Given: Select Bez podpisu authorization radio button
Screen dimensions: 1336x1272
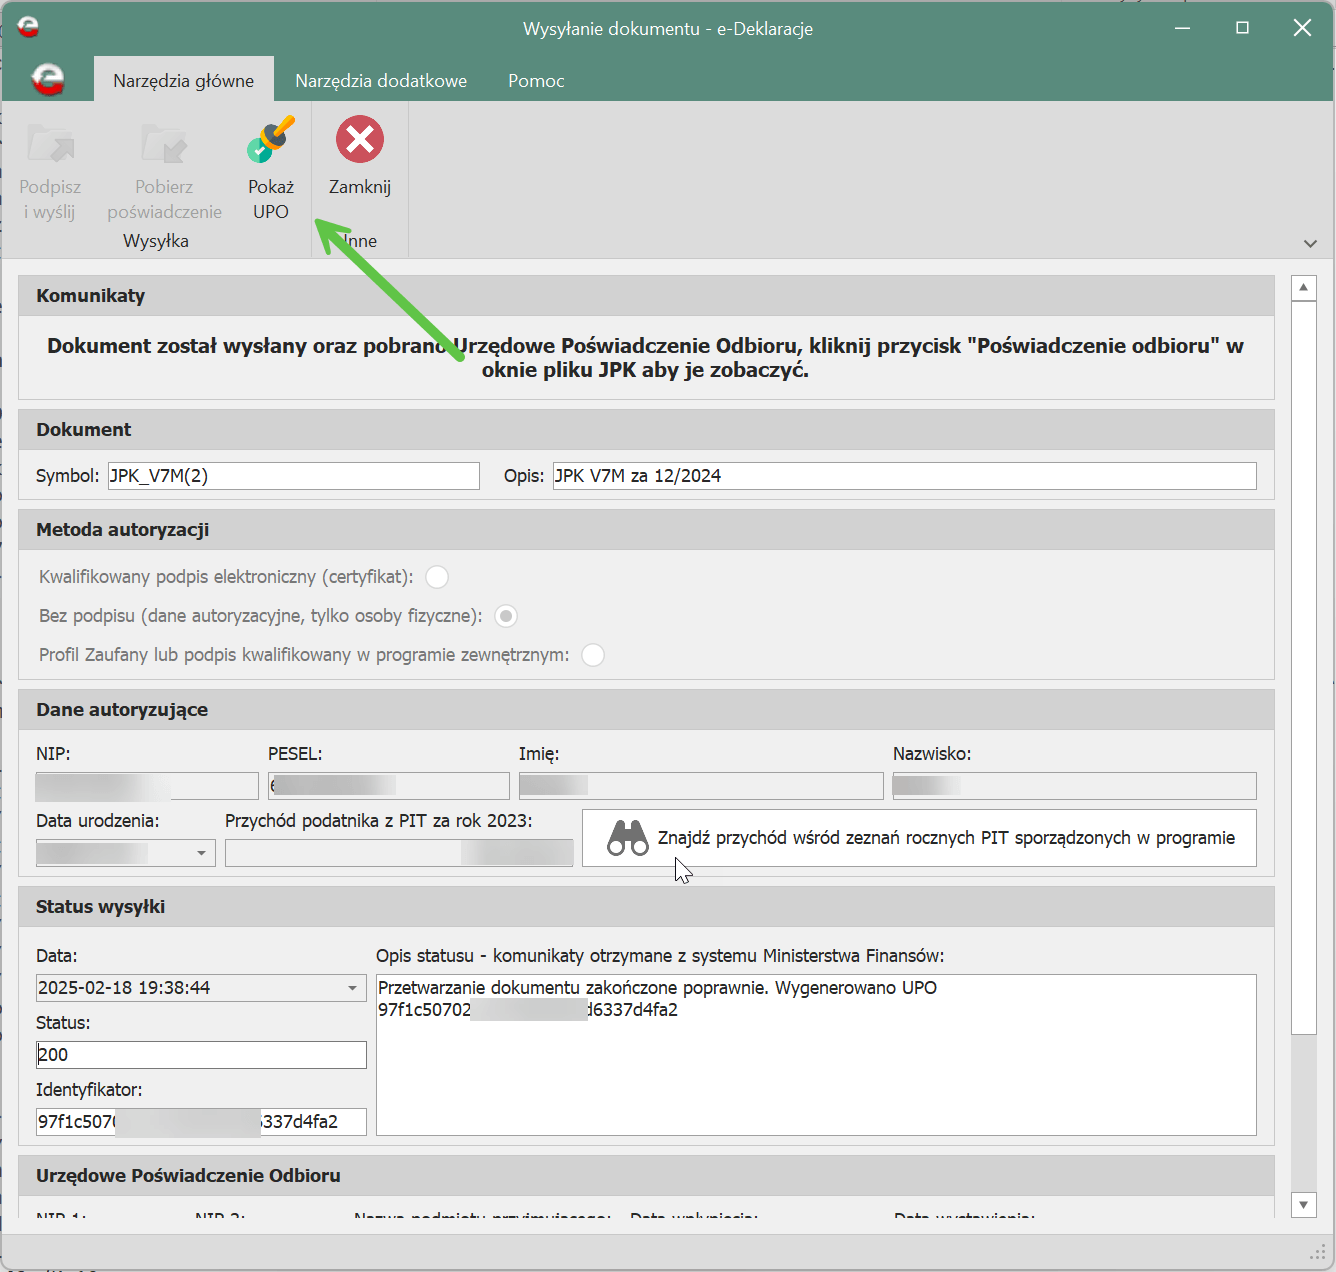Looking at the screenshot, I should [506, 616].
